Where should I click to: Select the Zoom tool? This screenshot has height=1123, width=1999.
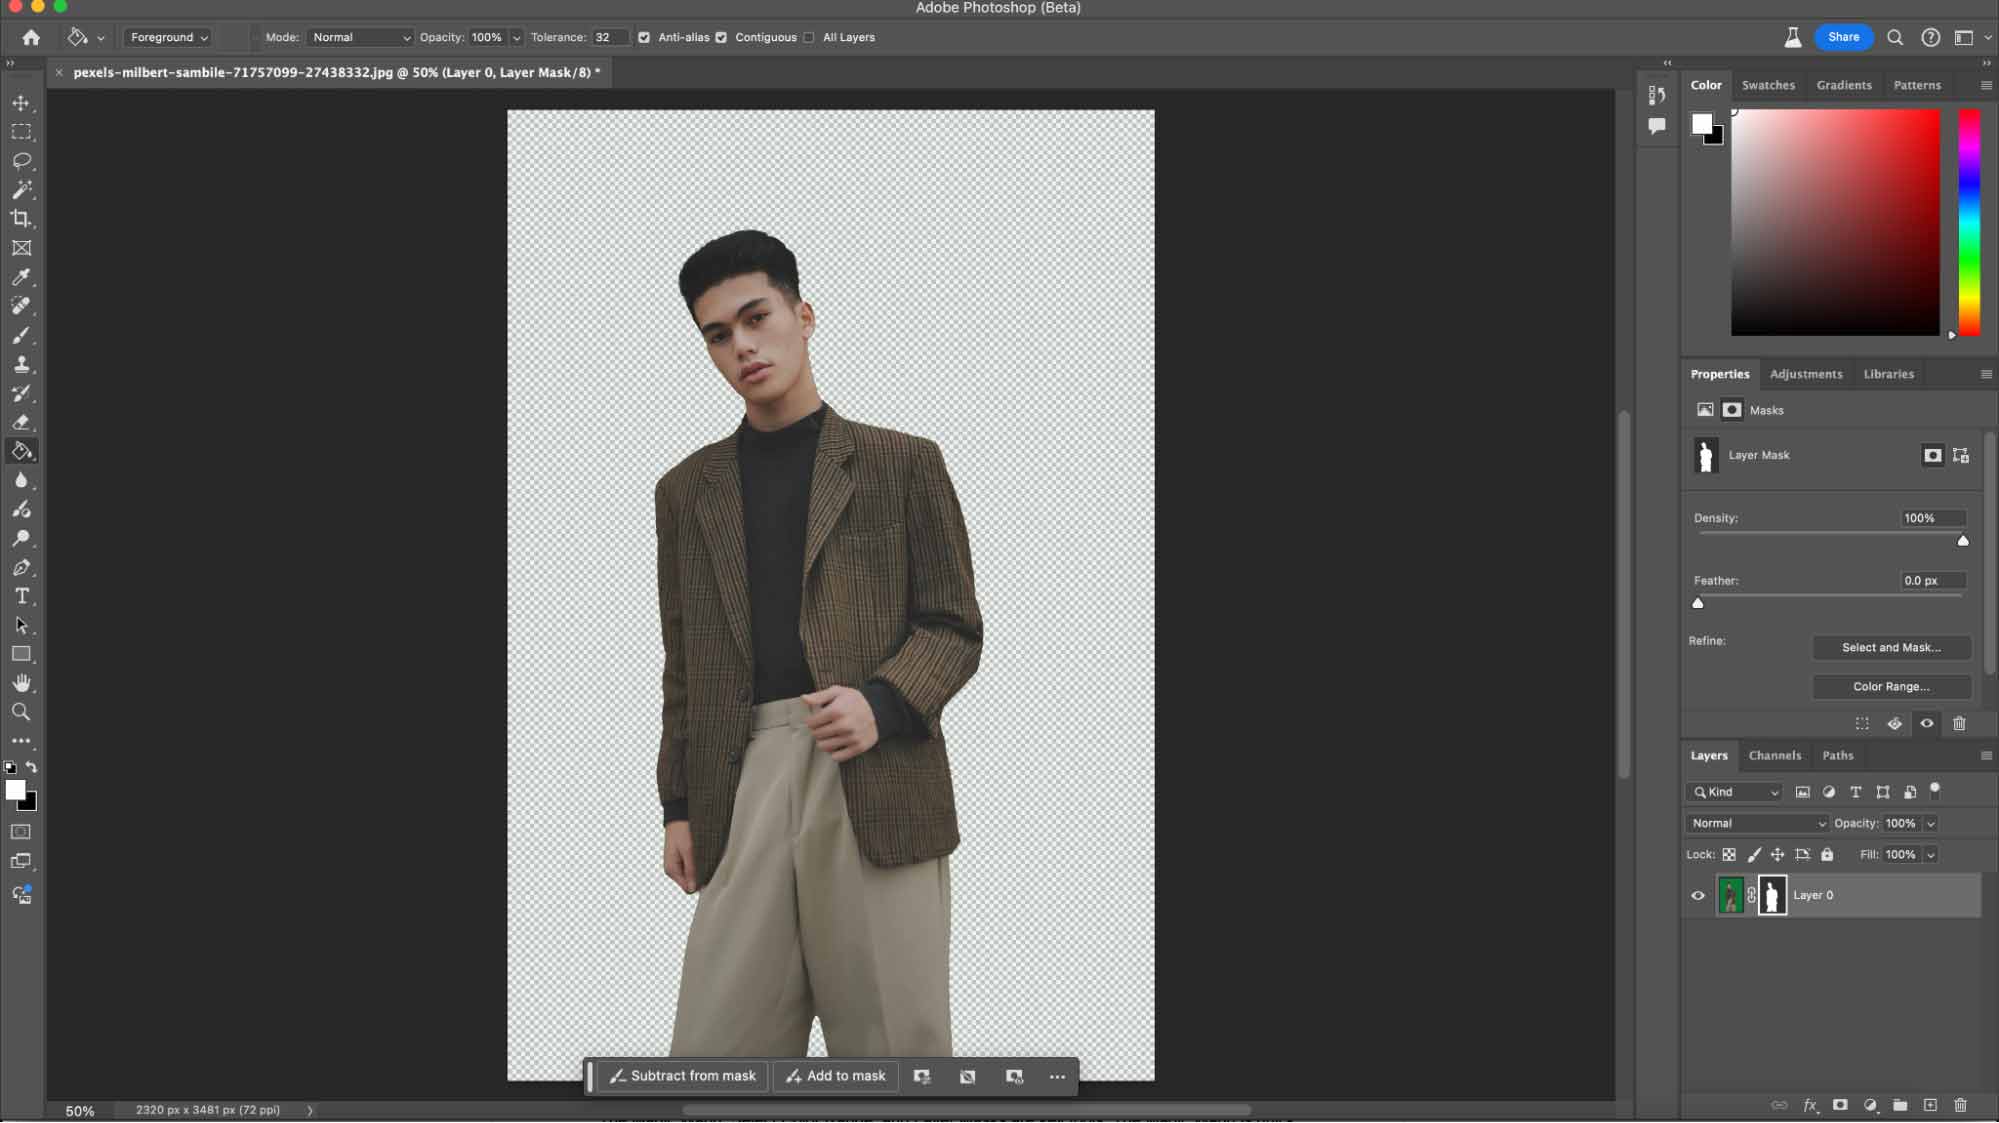coord(21,712)
